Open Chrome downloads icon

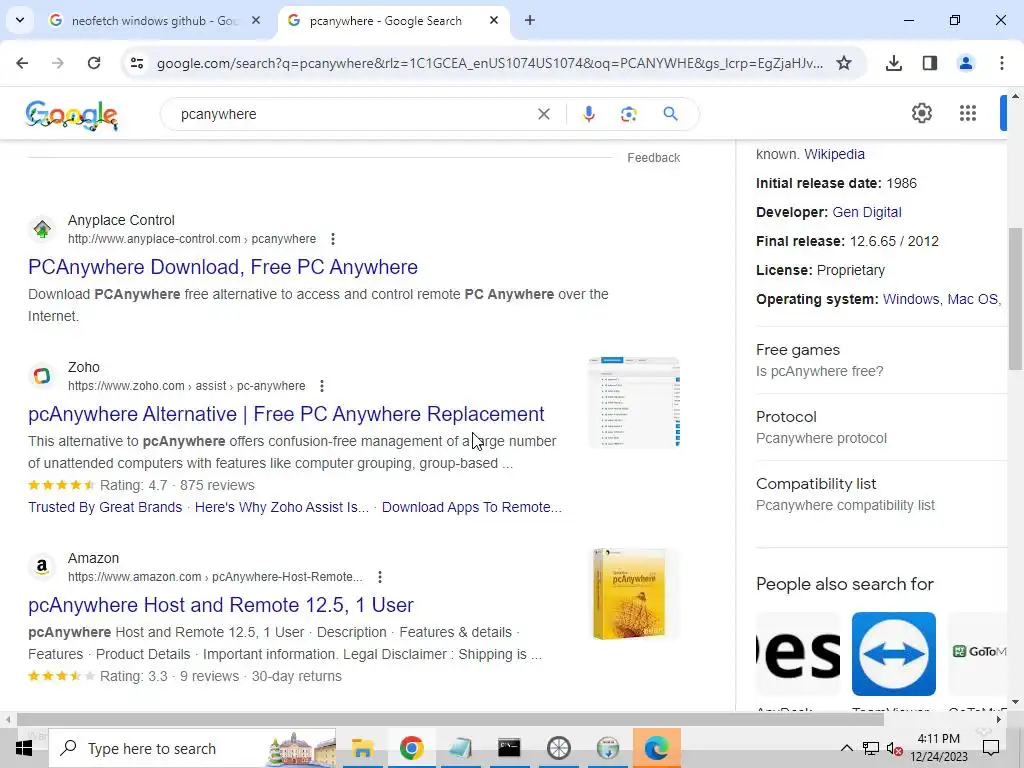coord(893,63)
